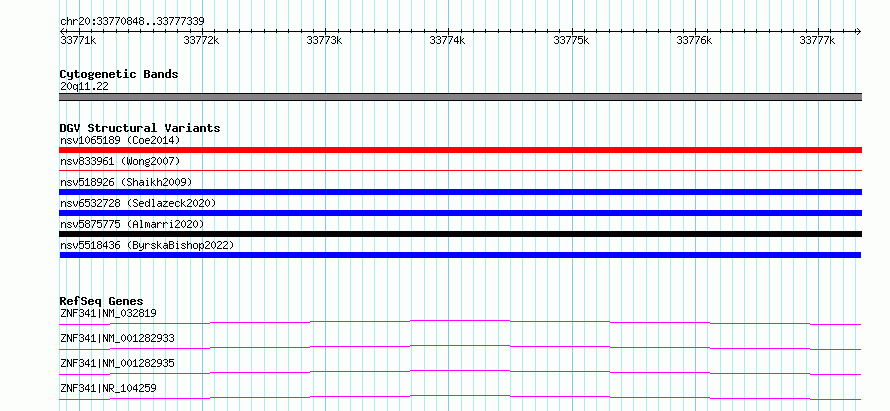This screenshot has width=890, height=411.
Task: Click the magenta ZNF341|NM_032819 intron line
Action: click(x=460, y=322)
